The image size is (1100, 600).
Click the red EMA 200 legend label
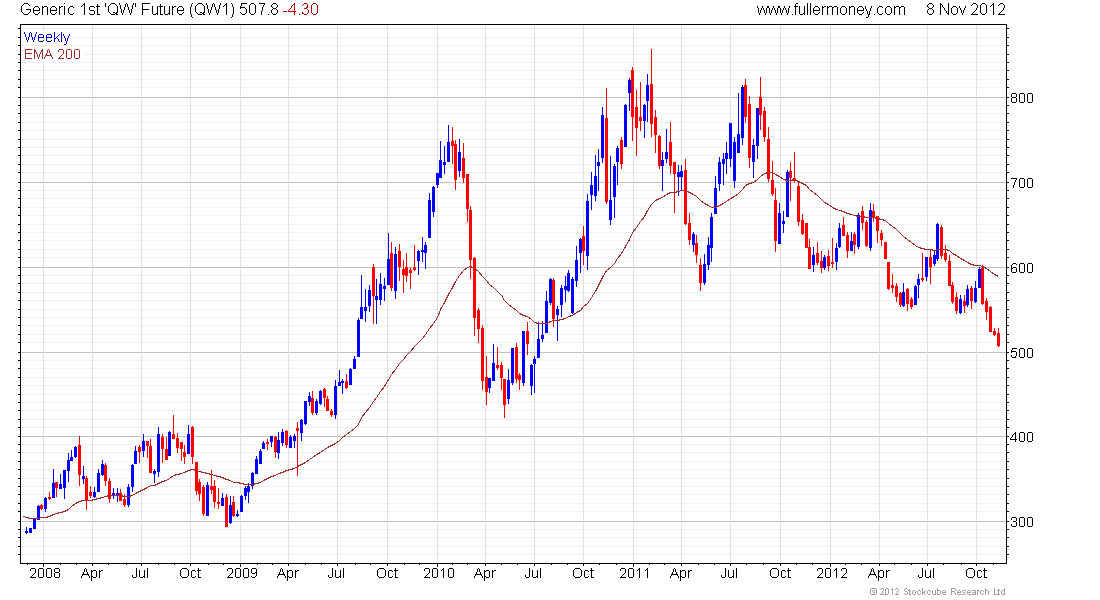pyautogui.click(x=52, y=54)
